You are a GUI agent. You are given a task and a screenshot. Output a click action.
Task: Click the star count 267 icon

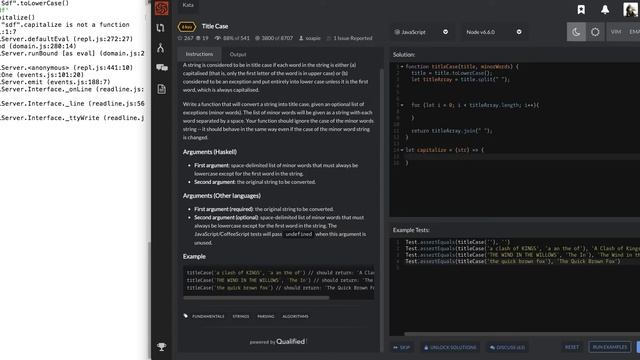click(180, 38)
